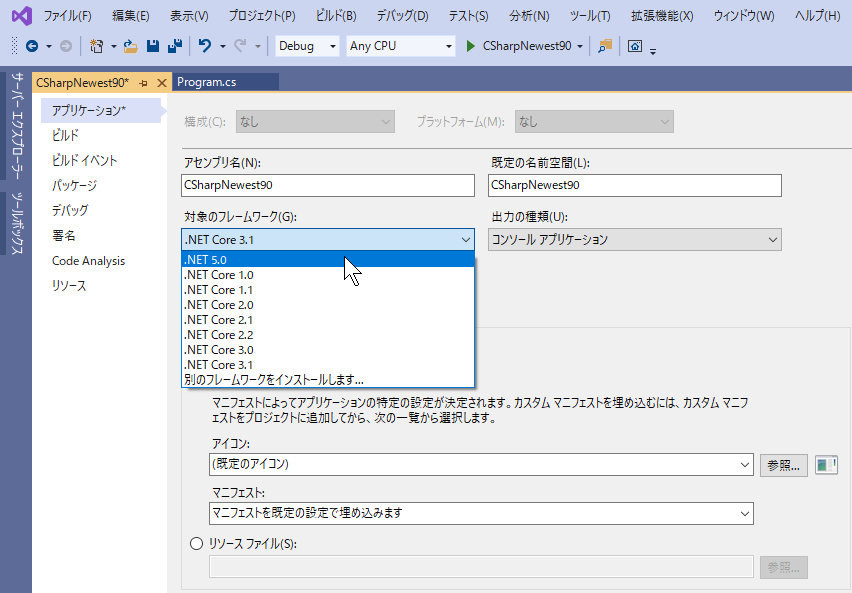Viewport: 852px width, 593px height.
Task: Click the save all icon
Action: pyautogui.click(x=175, y=46)
